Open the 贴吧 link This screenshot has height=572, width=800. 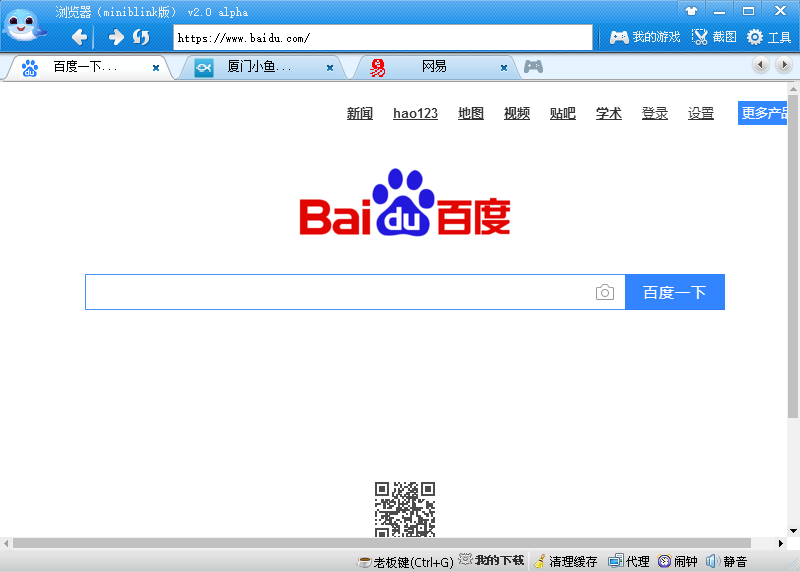(563, 113)
